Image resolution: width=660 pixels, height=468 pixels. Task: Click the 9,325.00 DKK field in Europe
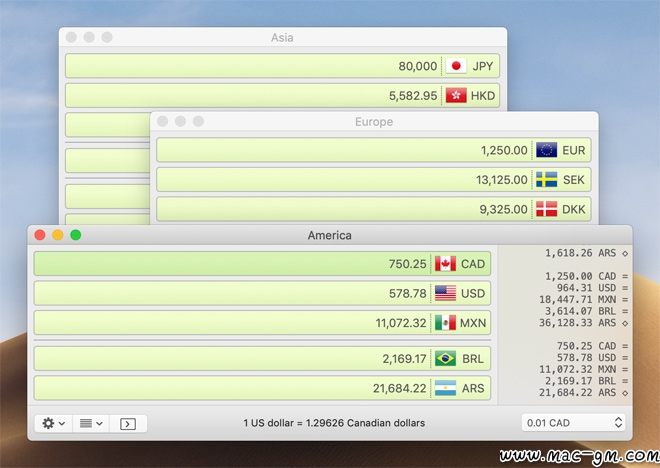point(374,209)
